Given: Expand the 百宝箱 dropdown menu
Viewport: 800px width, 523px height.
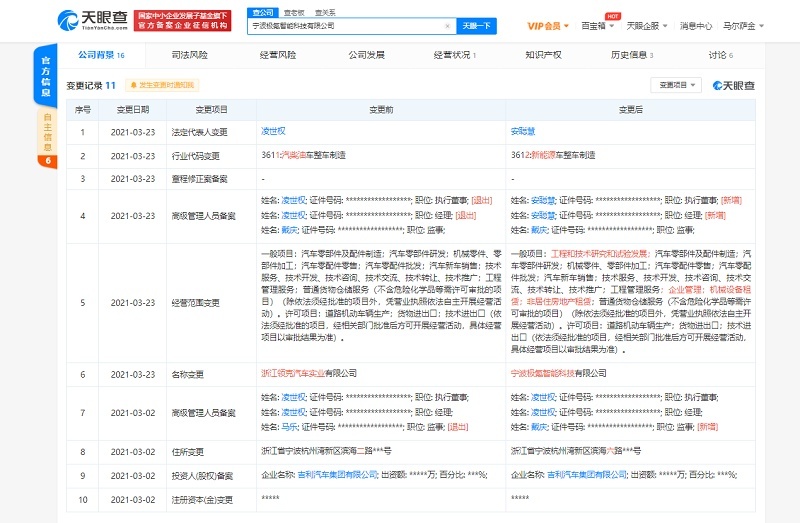Looking at the screenshot, I should [x=597, y=26].
